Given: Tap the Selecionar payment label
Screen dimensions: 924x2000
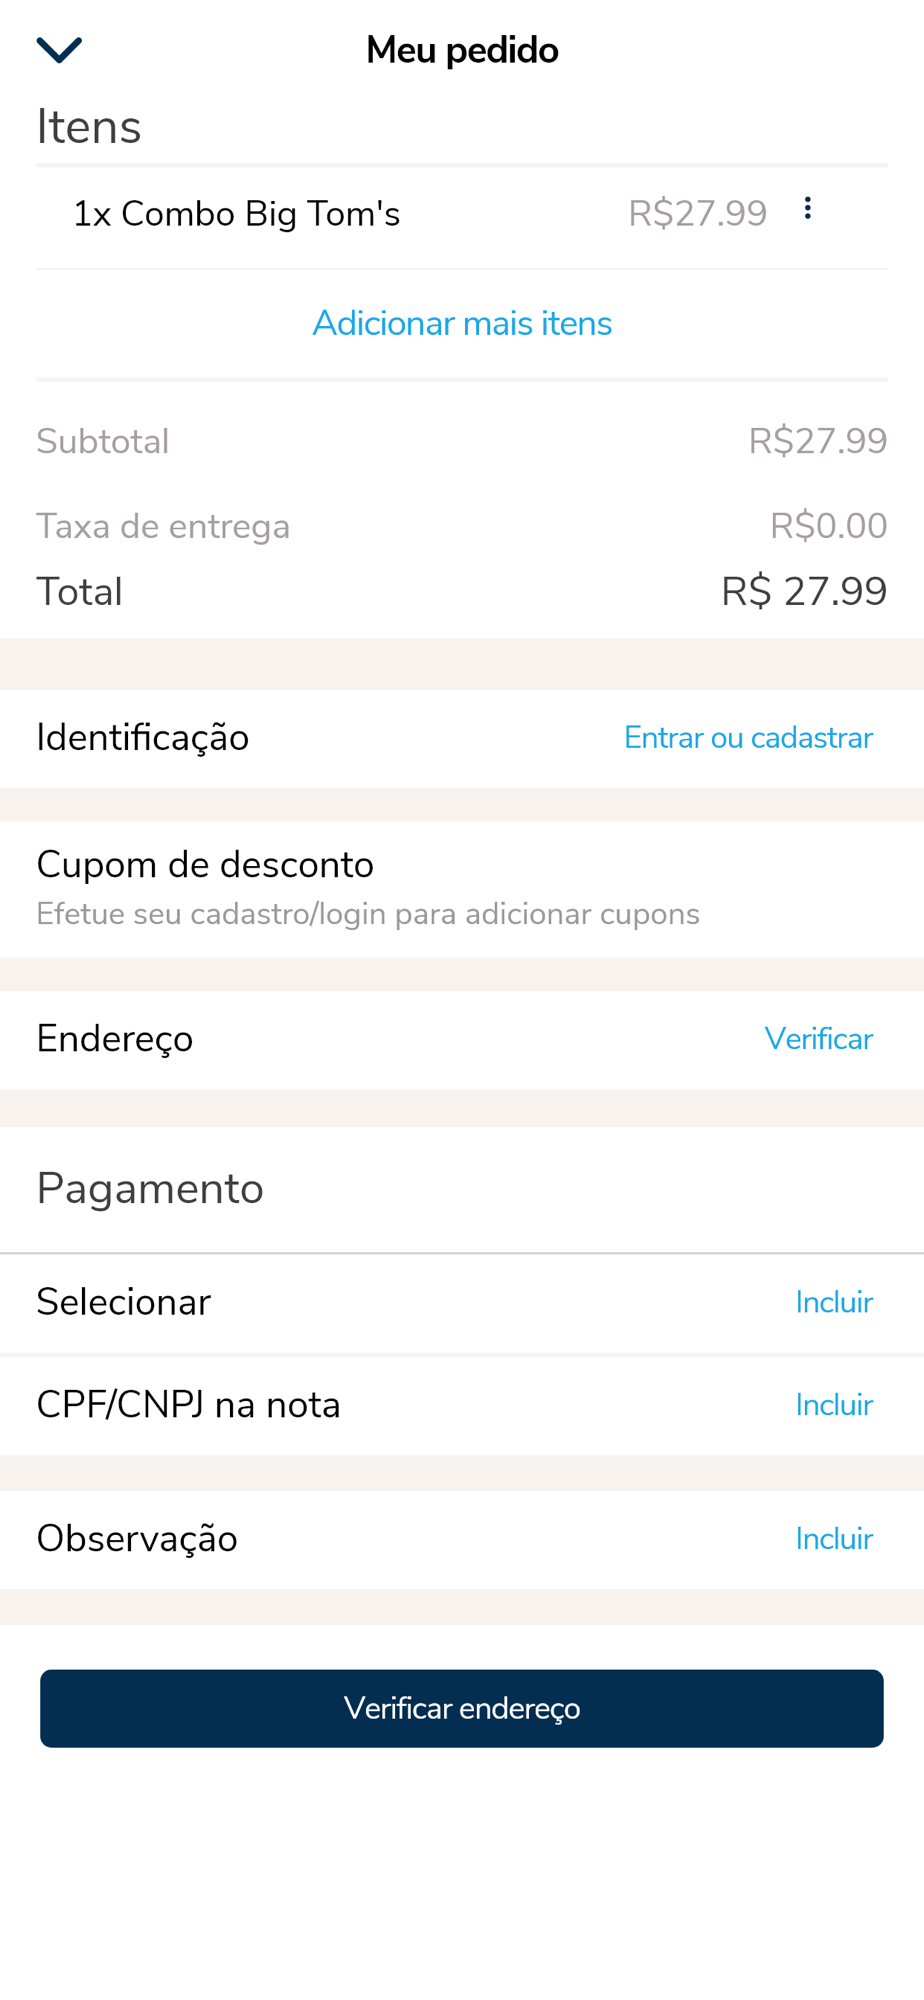Looking at the screenshot, I should click(x=124, y=1302).
